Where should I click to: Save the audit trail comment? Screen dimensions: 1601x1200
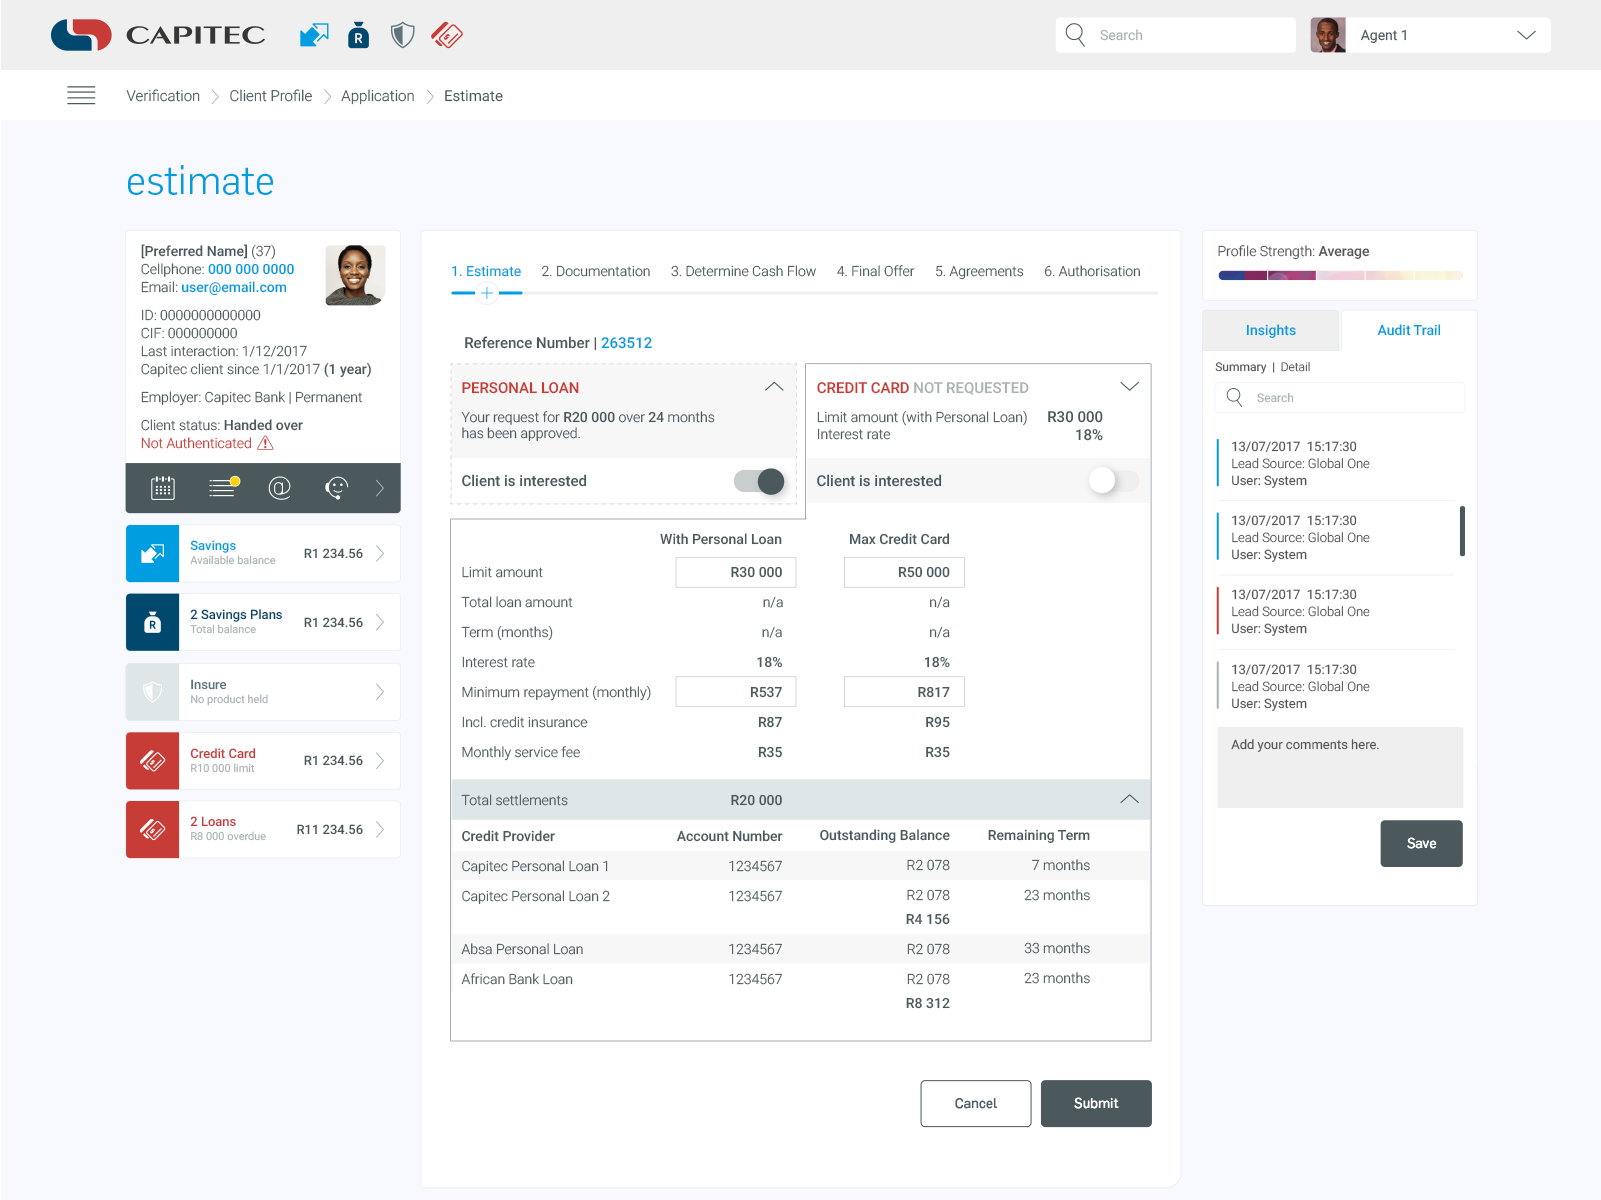point(1421,843)
